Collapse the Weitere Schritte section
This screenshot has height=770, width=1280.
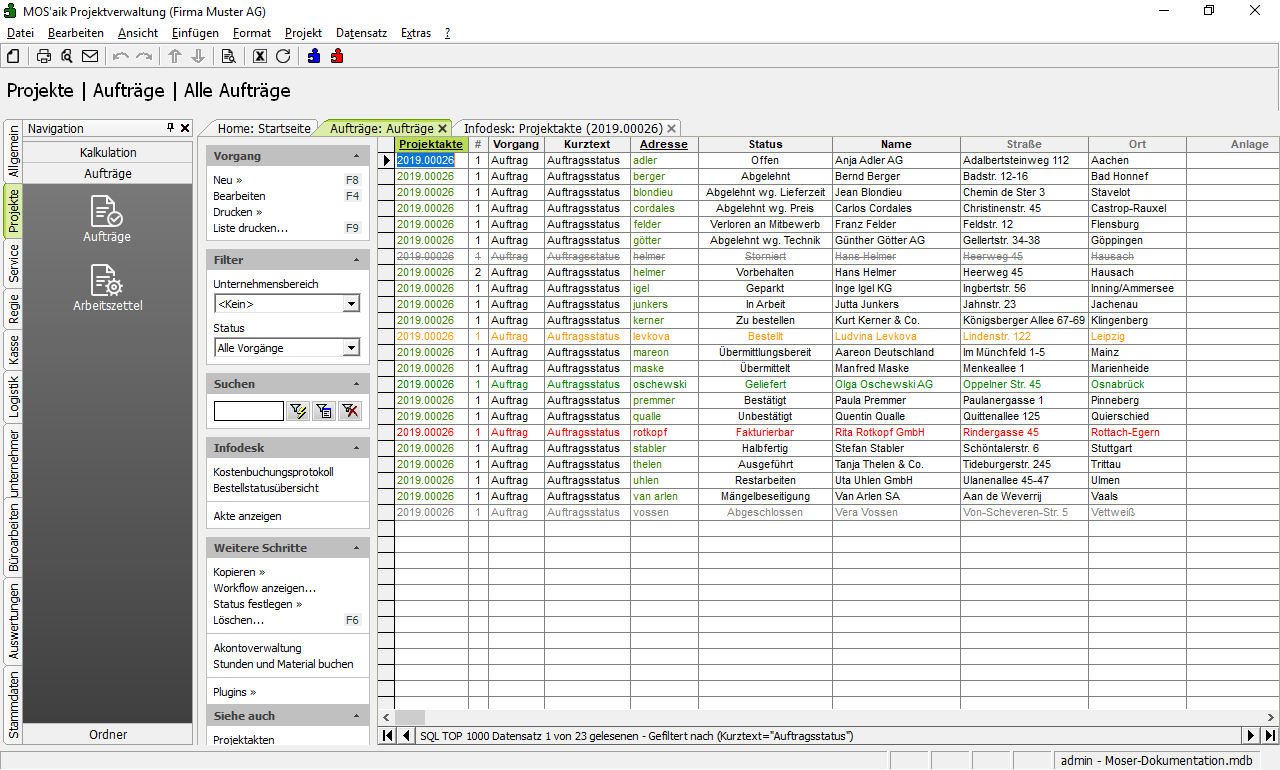coord(357,548)
